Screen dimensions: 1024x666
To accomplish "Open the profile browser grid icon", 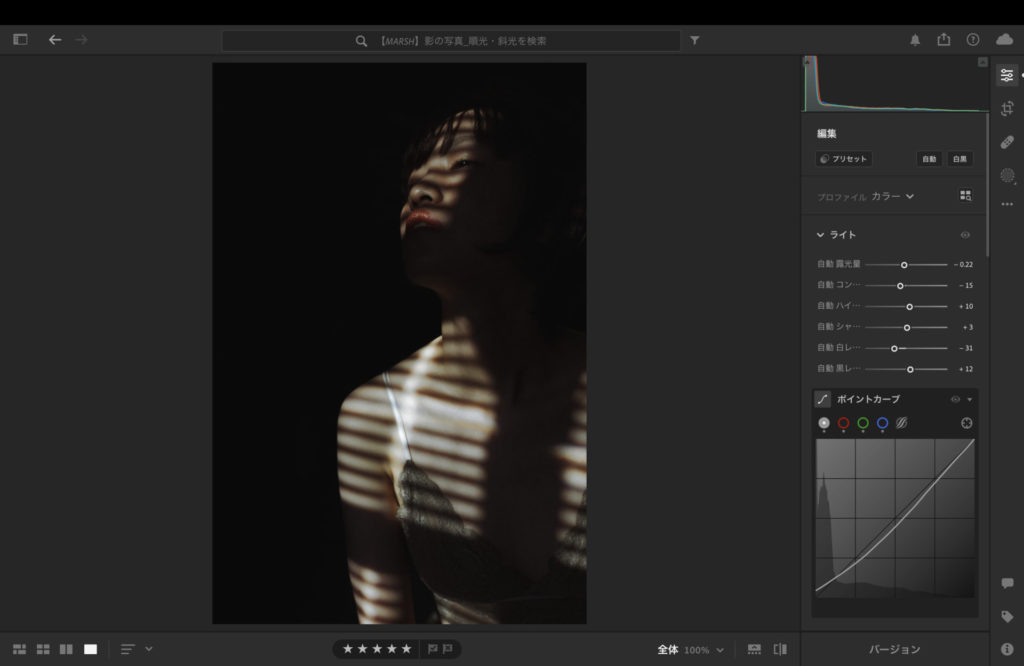I will (965, 196).
